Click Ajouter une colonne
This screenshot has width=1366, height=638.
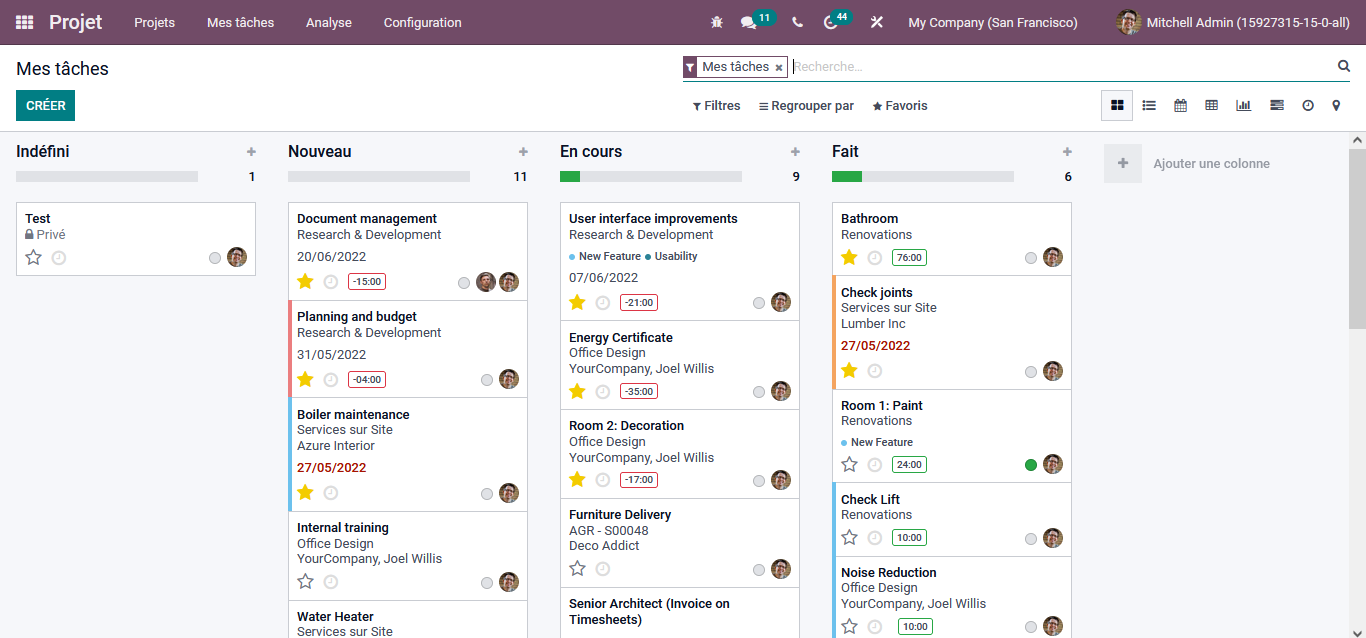(1187, 163)
